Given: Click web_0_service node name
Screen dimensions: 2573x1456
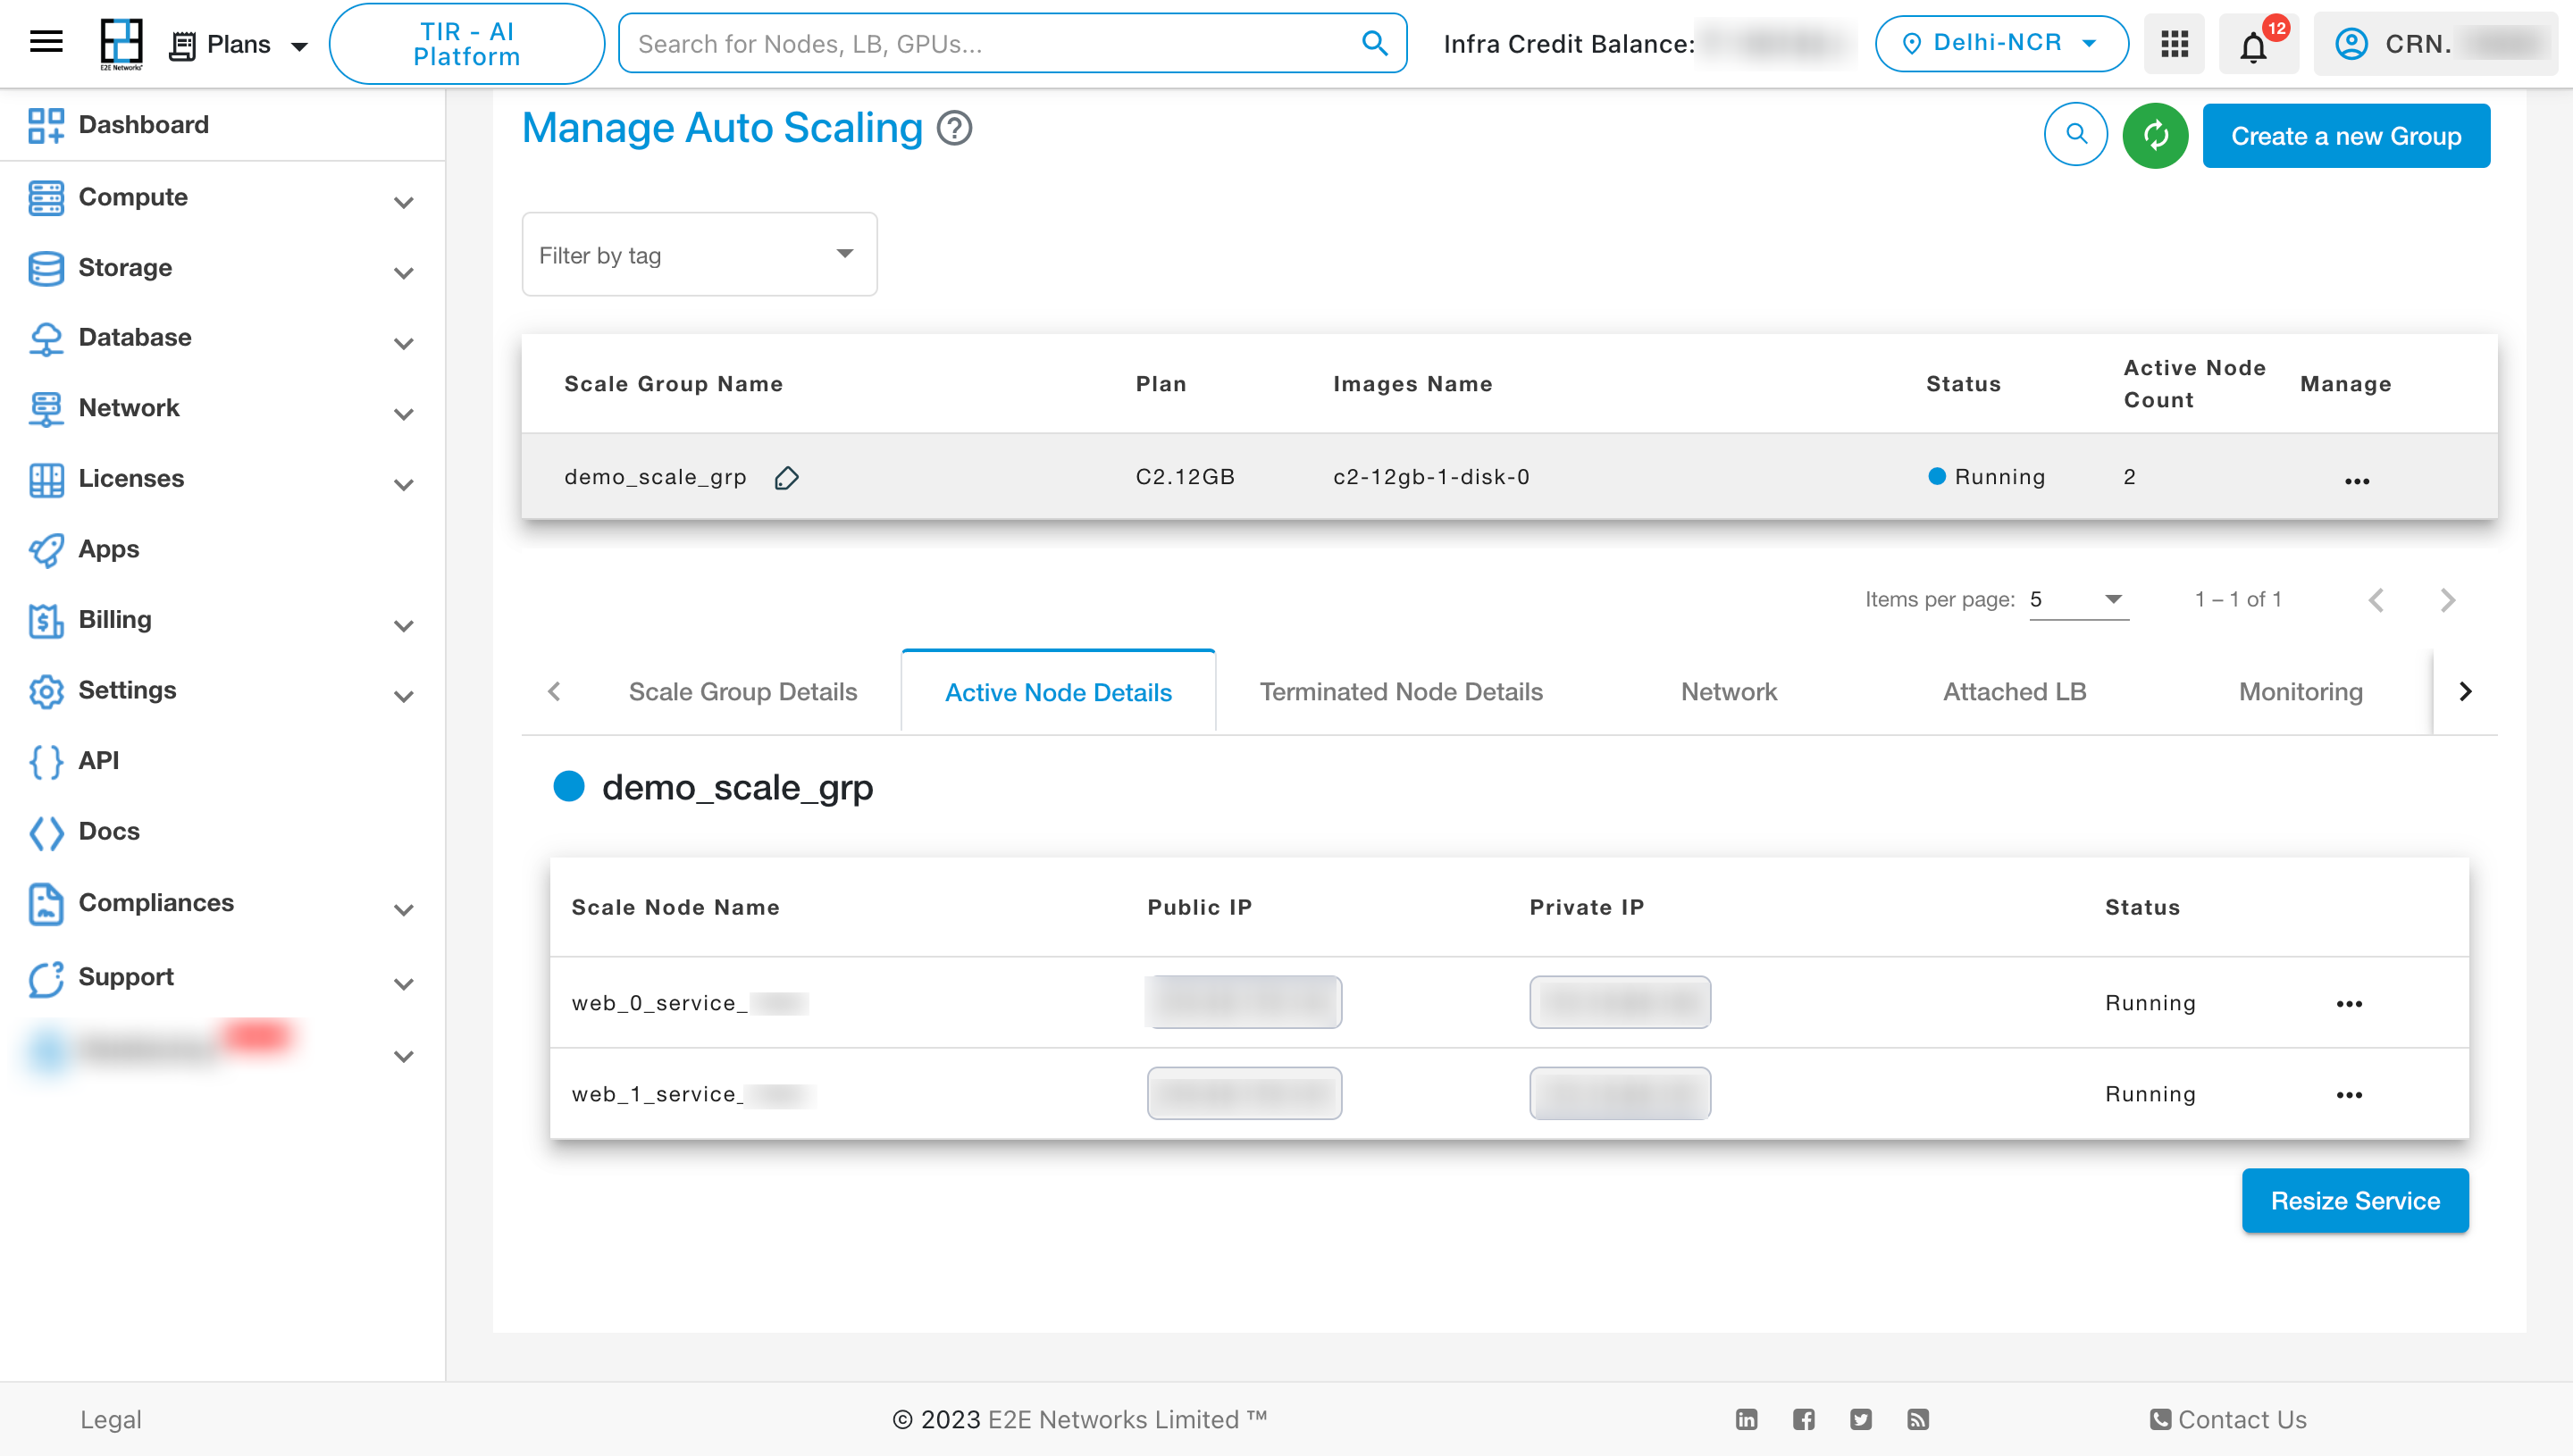Looking at the screenshot, I should pyautogui.click(x=689, y=1003).
